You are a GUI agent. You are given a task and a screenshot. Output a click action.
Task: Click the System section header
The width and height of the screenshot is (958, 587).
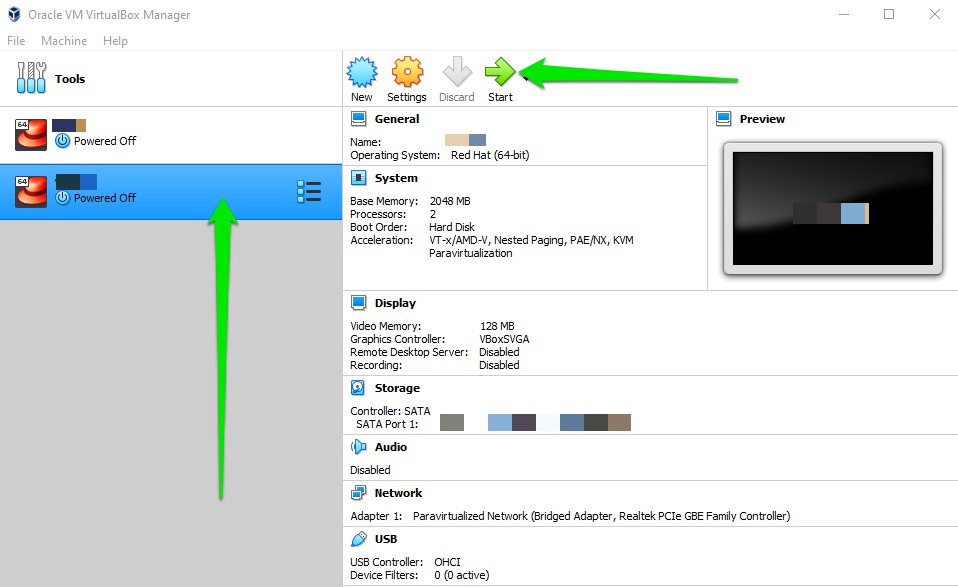(x=396, y=178)
